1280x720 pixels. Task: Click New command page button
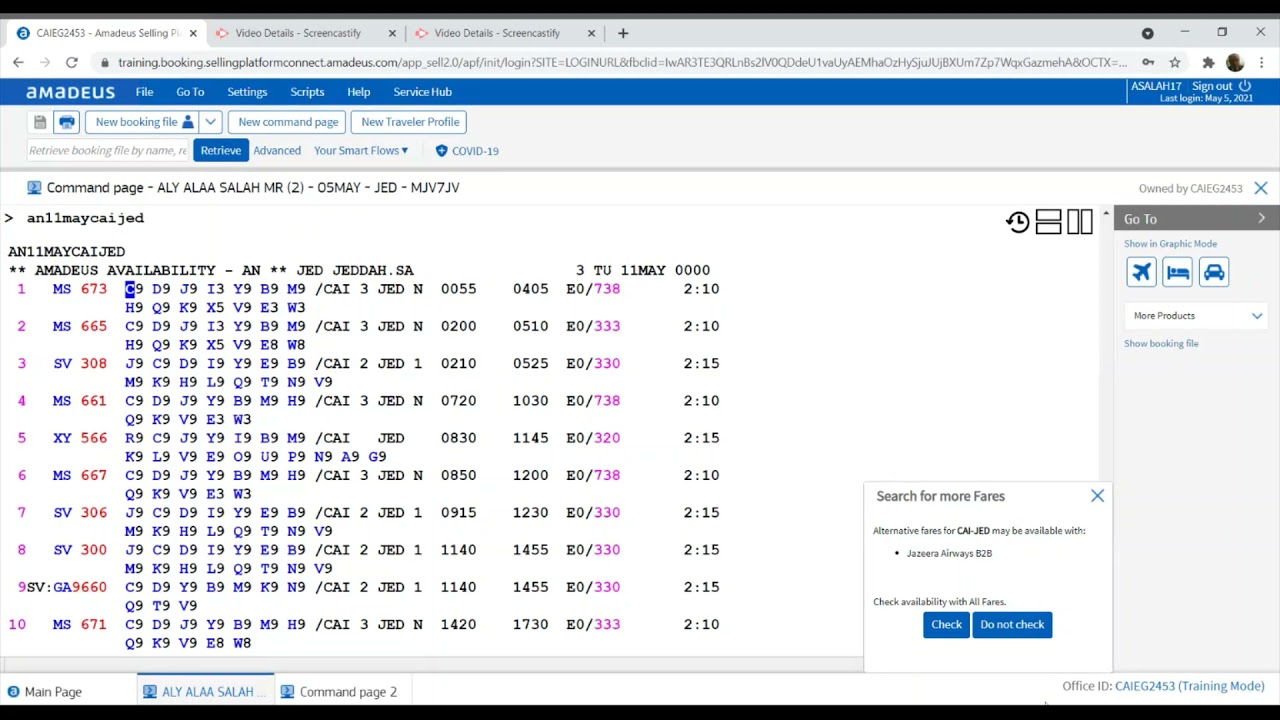point(288,122)
